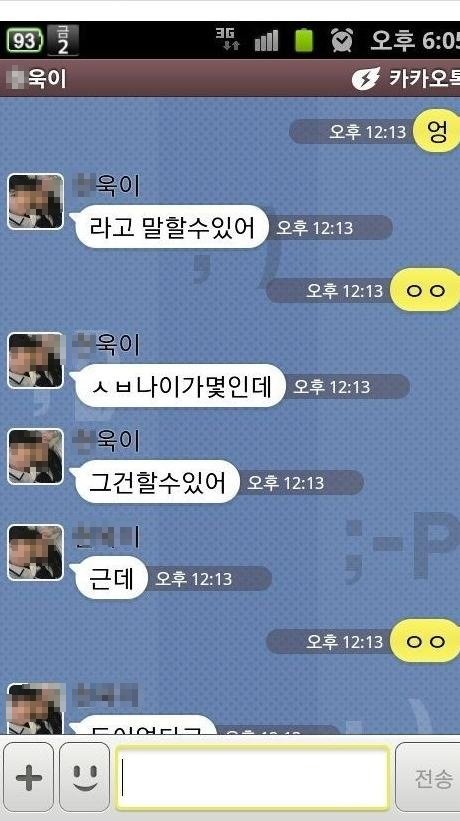Tap the green battery status icon
The width and height of the screenshot is (460, 821).
(x=304, y=40)
